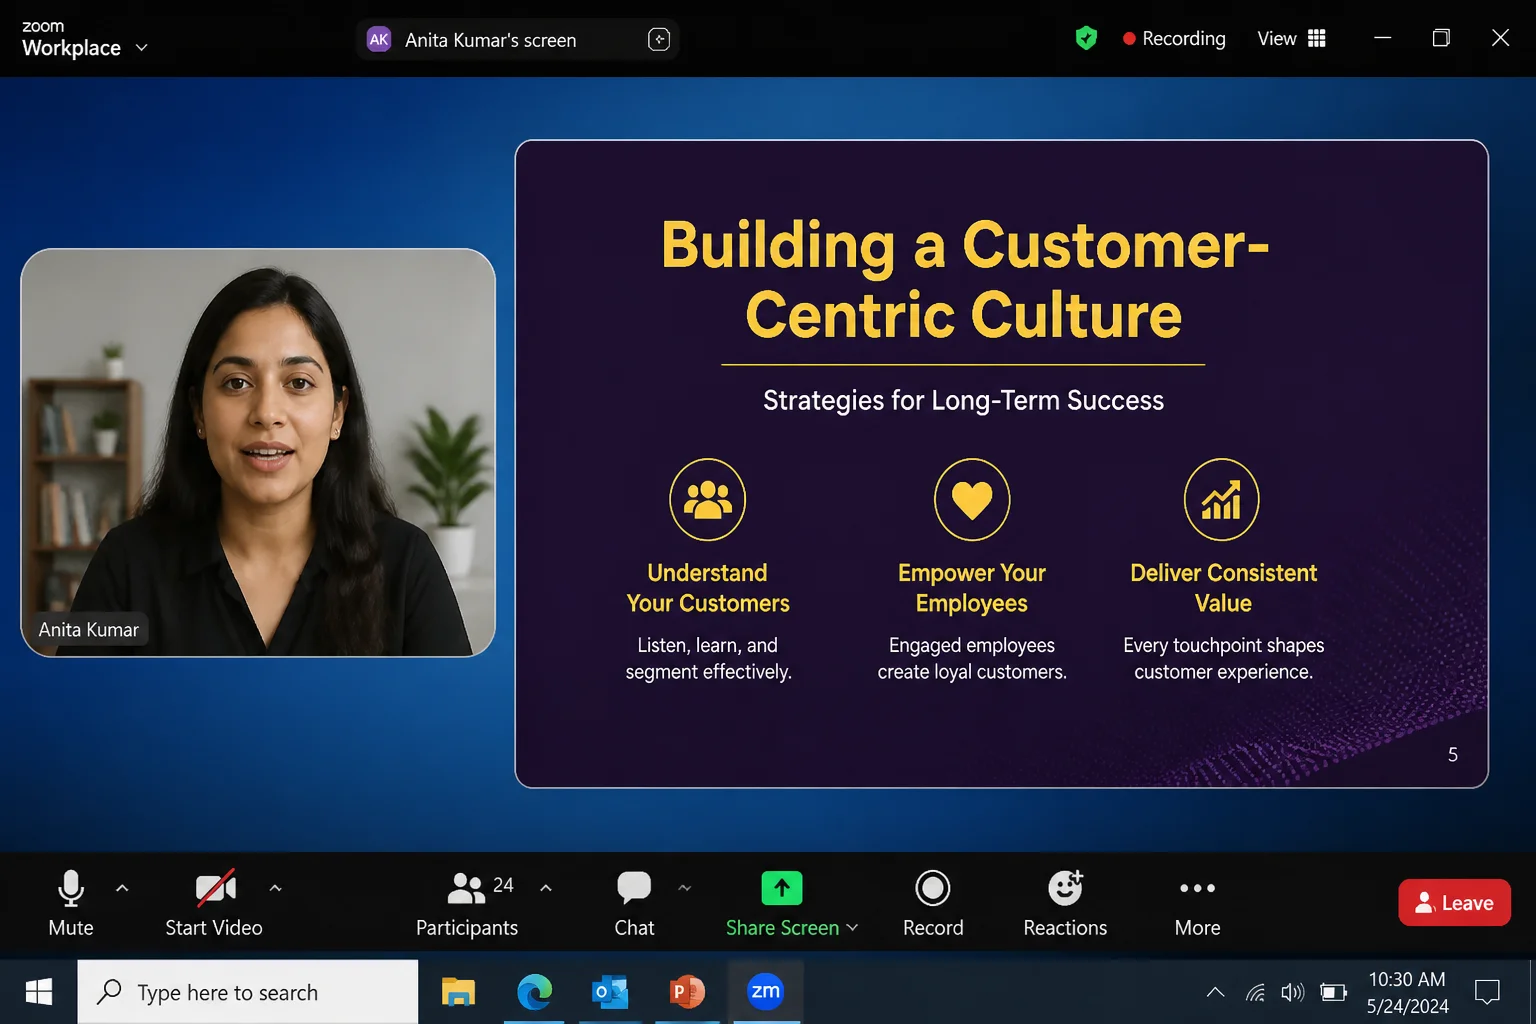
Task: Click Engaged employees create loyal customers text
Action: (x=972, y=659)
